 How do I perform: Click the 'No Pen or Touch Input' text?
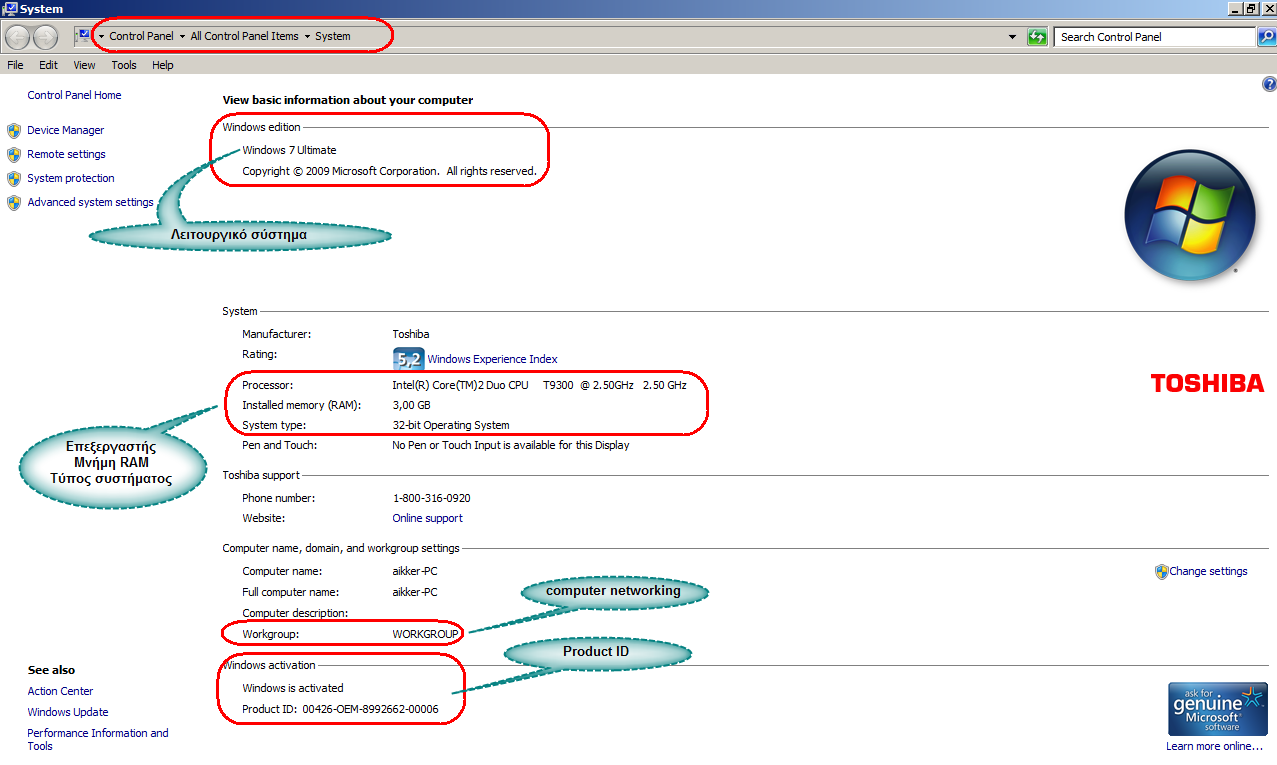point(511,445)
